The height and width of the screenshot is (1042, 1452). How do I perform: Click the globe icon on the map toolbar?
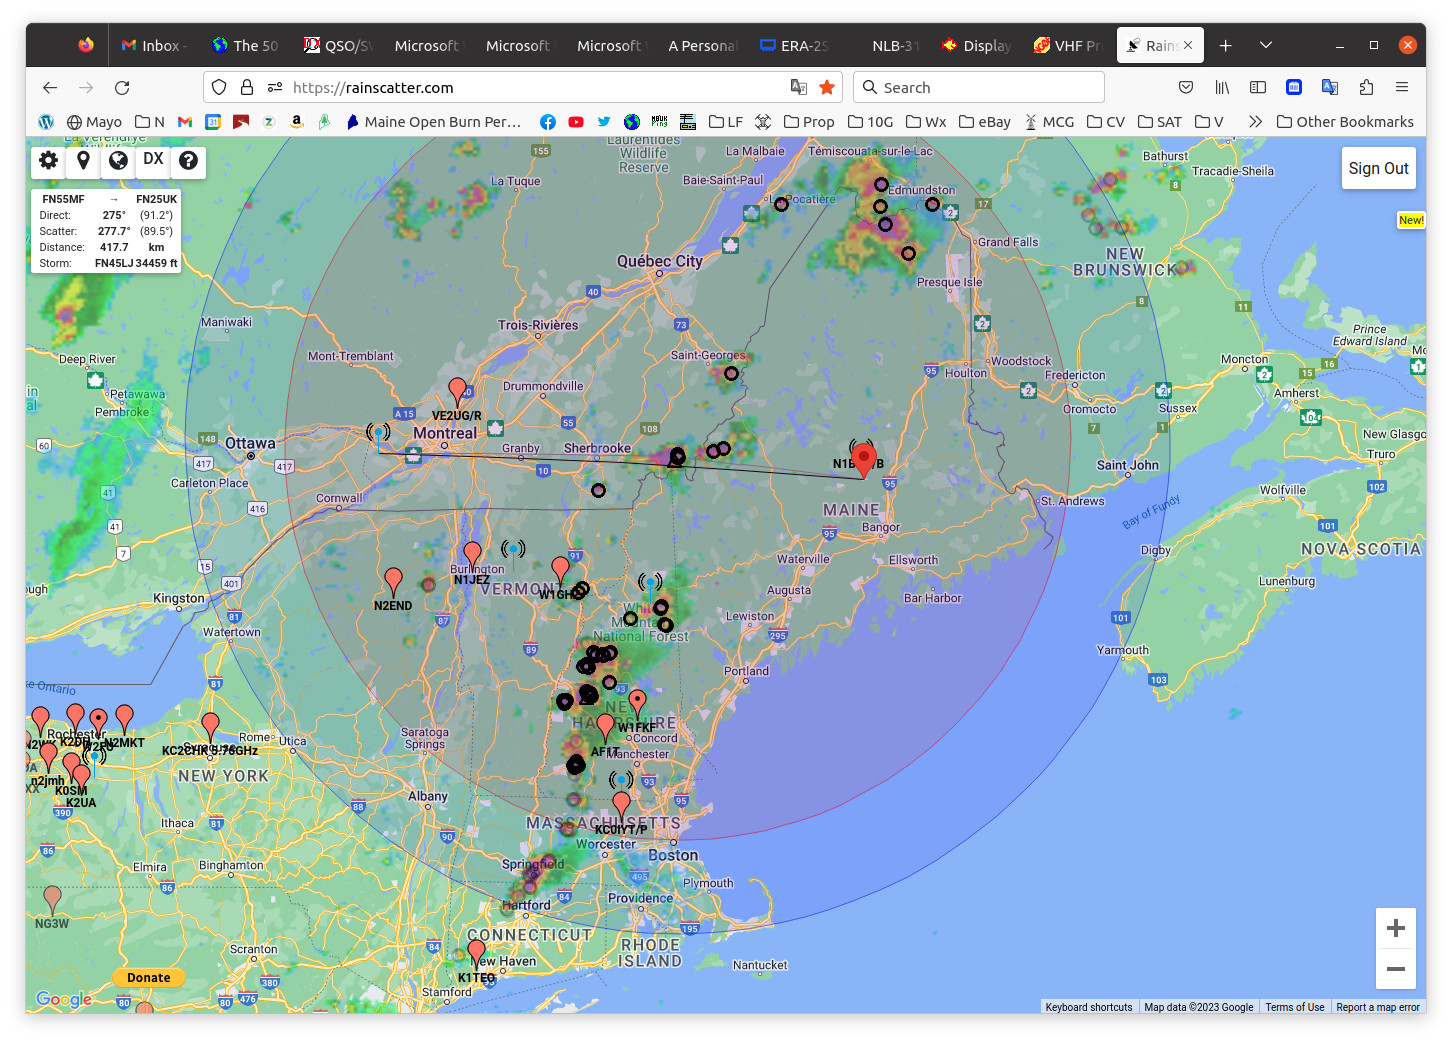[118, 161]
